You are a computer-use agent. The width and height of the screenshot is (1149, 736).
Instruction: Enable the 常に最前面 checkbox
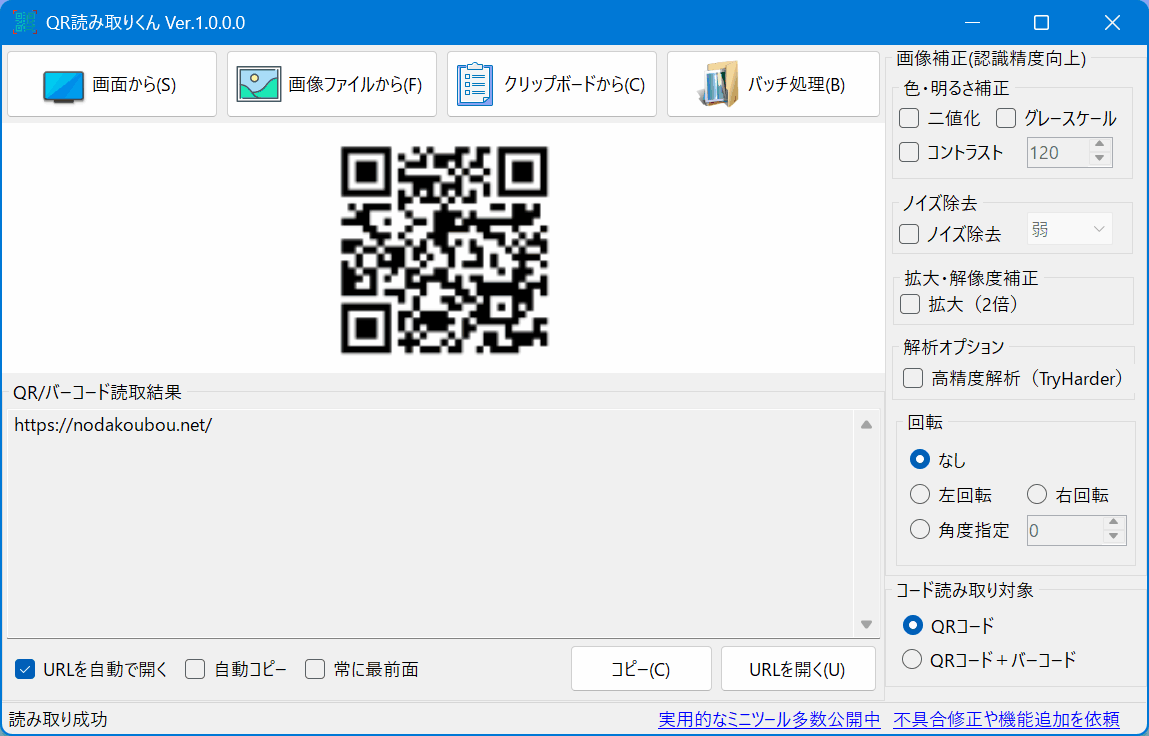[x=315, y=669]
